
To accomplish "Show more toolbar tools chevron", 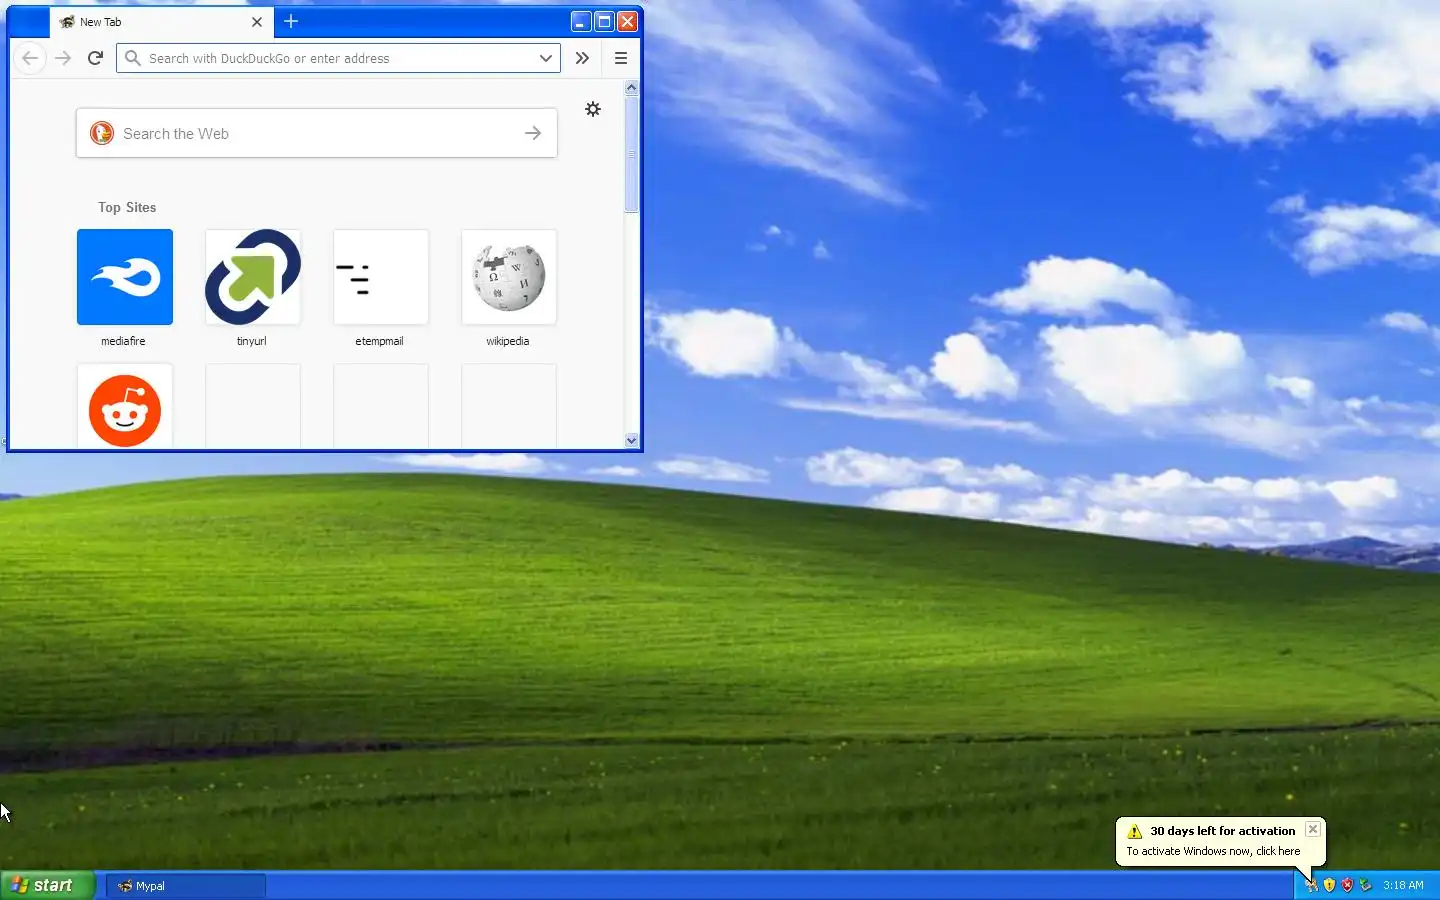I will point(582,58).
